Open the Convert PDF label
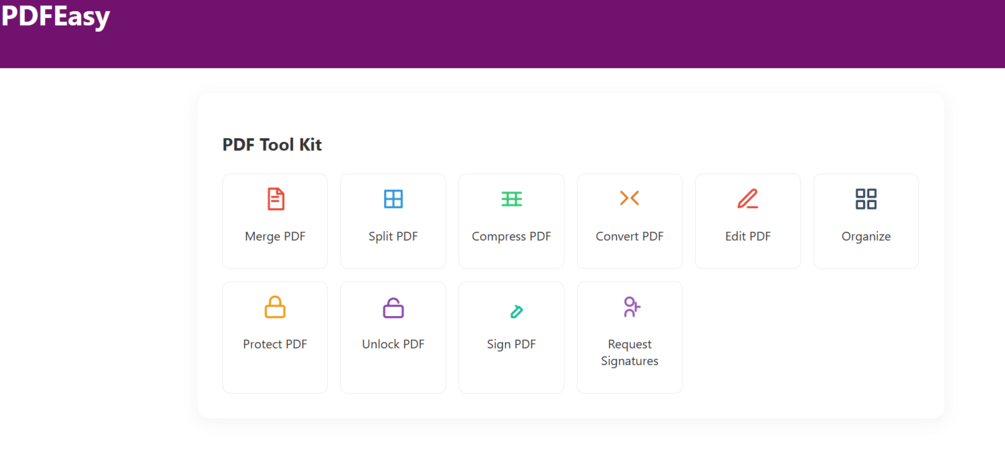This screenshot has width=1005, height=450. tap(629, 237)
